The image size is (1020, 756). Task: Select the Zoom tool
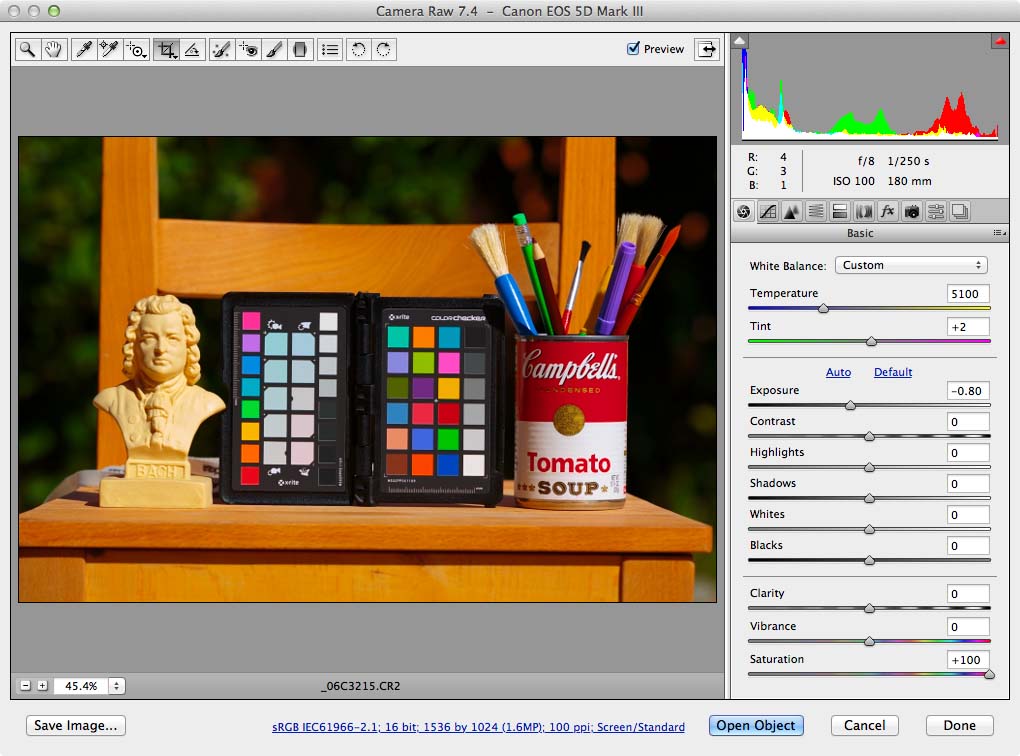pyautogui.click(x=27, y=49)
